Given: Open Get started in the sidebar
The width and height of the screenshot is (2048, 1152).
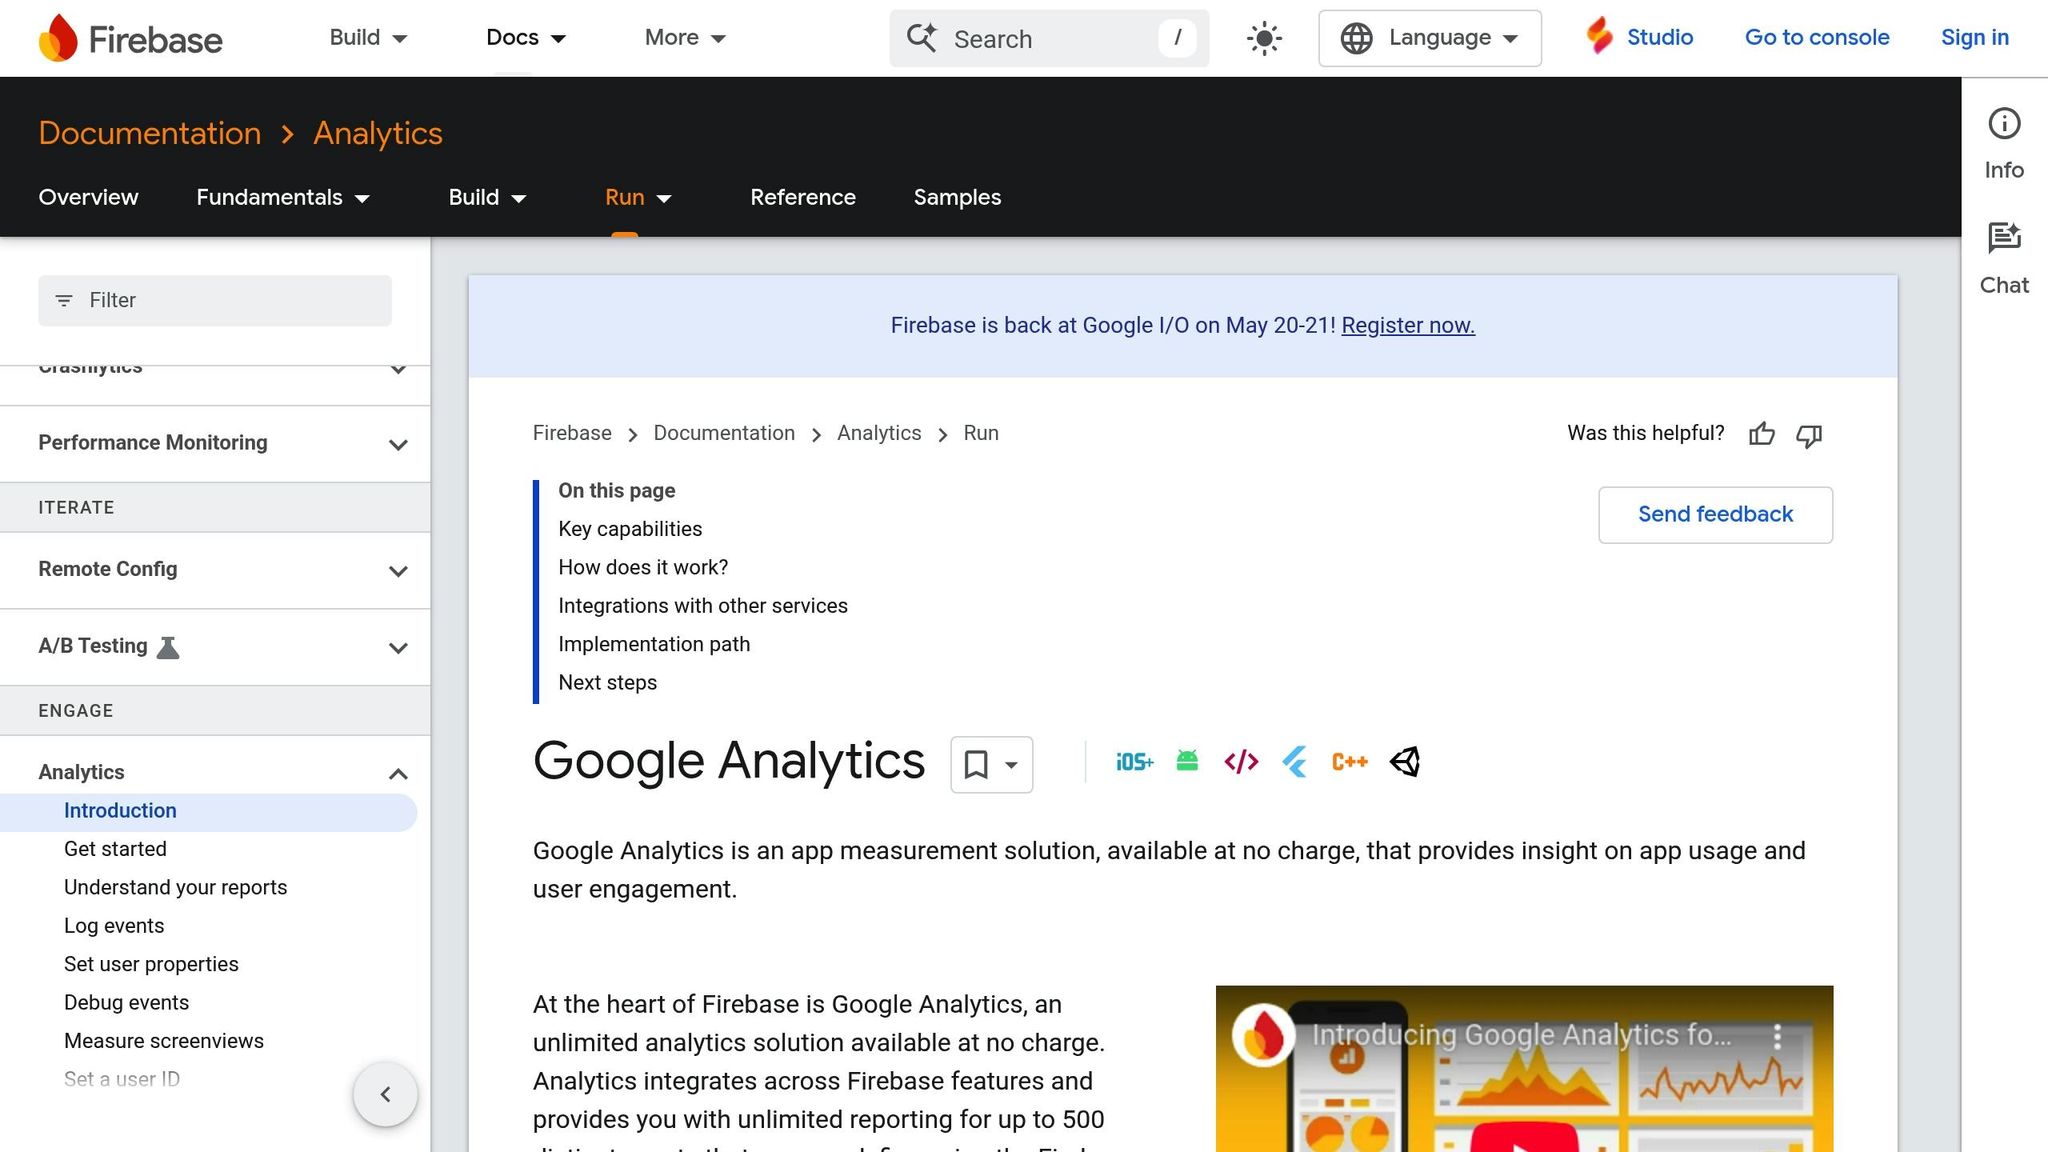Looking at the screenshot, I should 115,849.
